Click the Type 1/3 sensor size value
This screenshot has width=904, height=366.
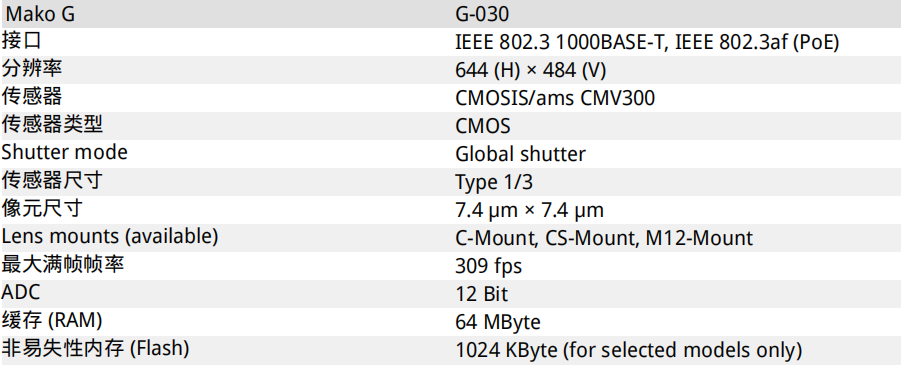[x=494, y=182]
